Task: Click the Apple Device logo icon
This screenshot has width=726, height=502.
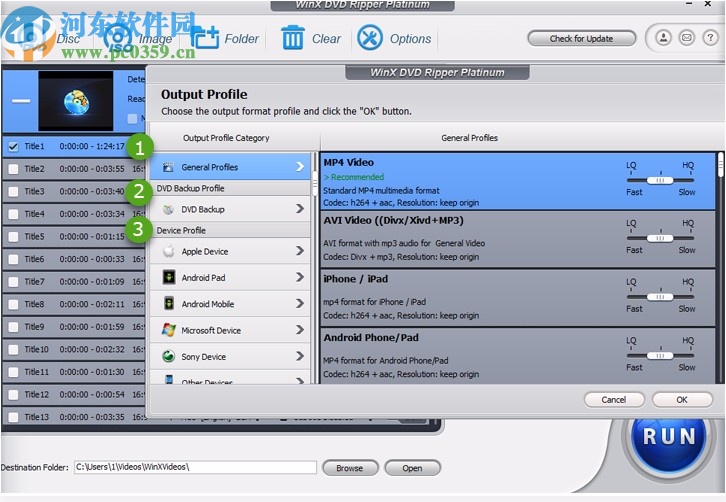Action: (x=169, y=251)
